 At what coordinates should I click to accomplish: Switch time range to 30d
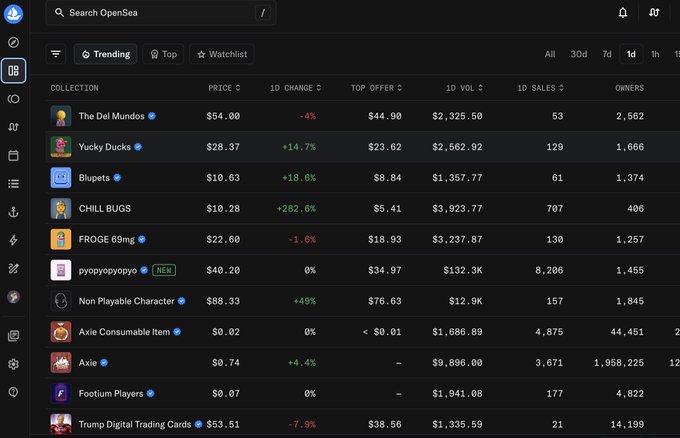(579, 54)
